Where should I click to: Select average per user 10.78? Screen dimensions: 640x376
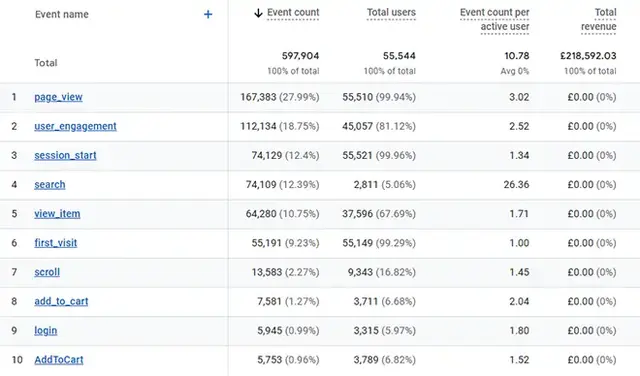click(517, 56)
